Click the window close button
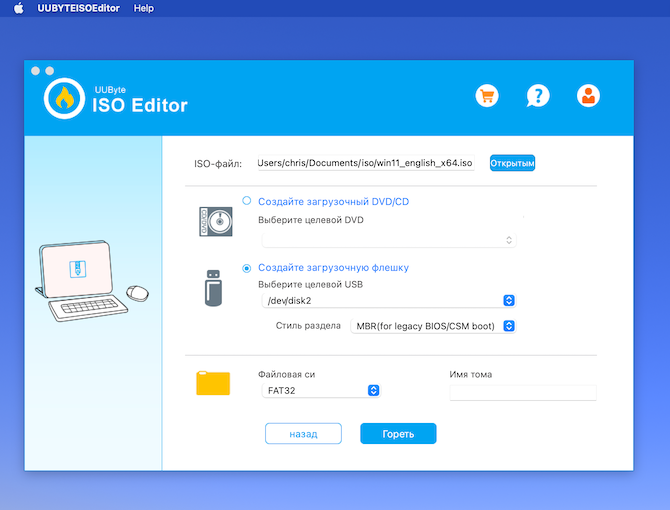The image size is (670, 510). [x=35, y=70]
